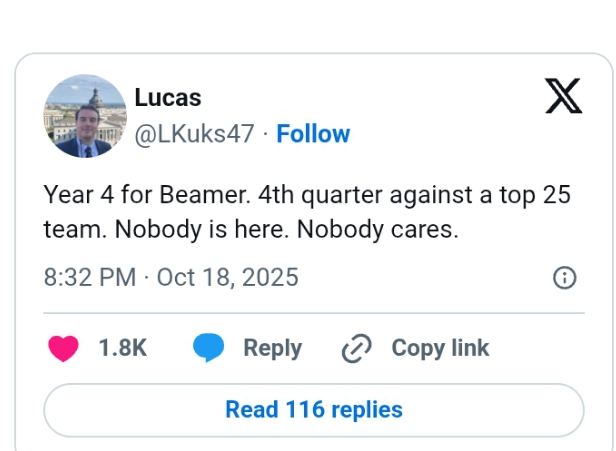The height and width of the screenshot is (451, 616).
Task: Click the chain link copy icon
Action: (356, 348)
